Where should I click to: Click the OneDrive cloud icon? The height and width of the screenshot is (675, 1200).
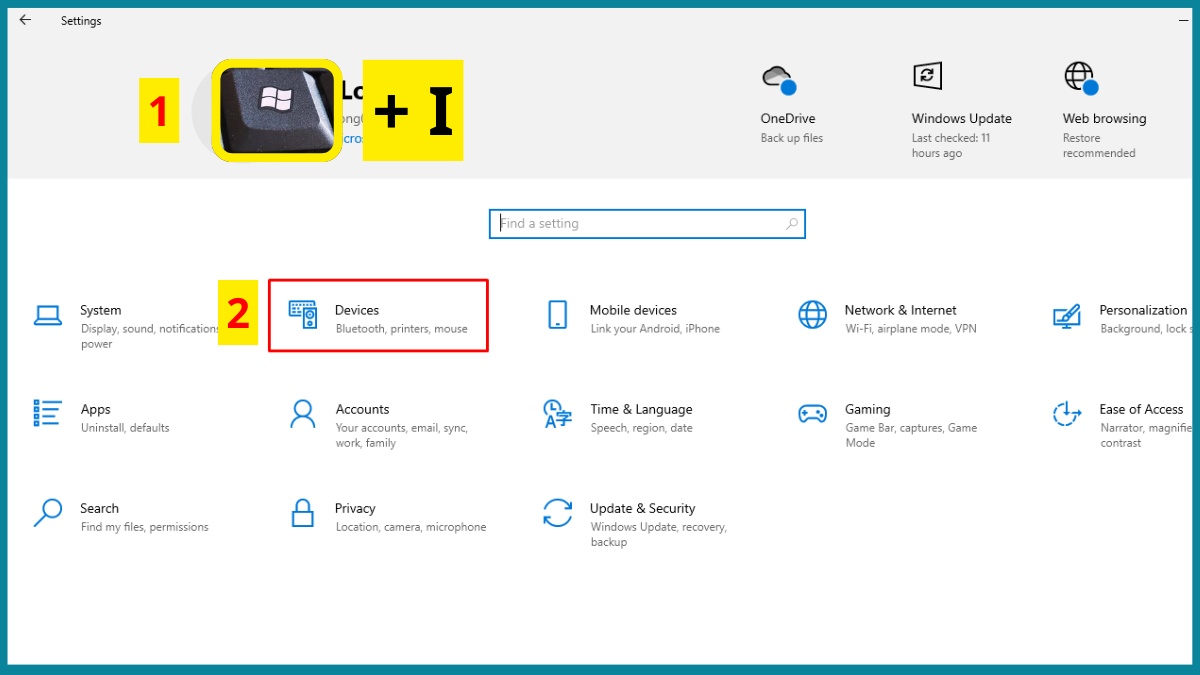coord(780,77)
